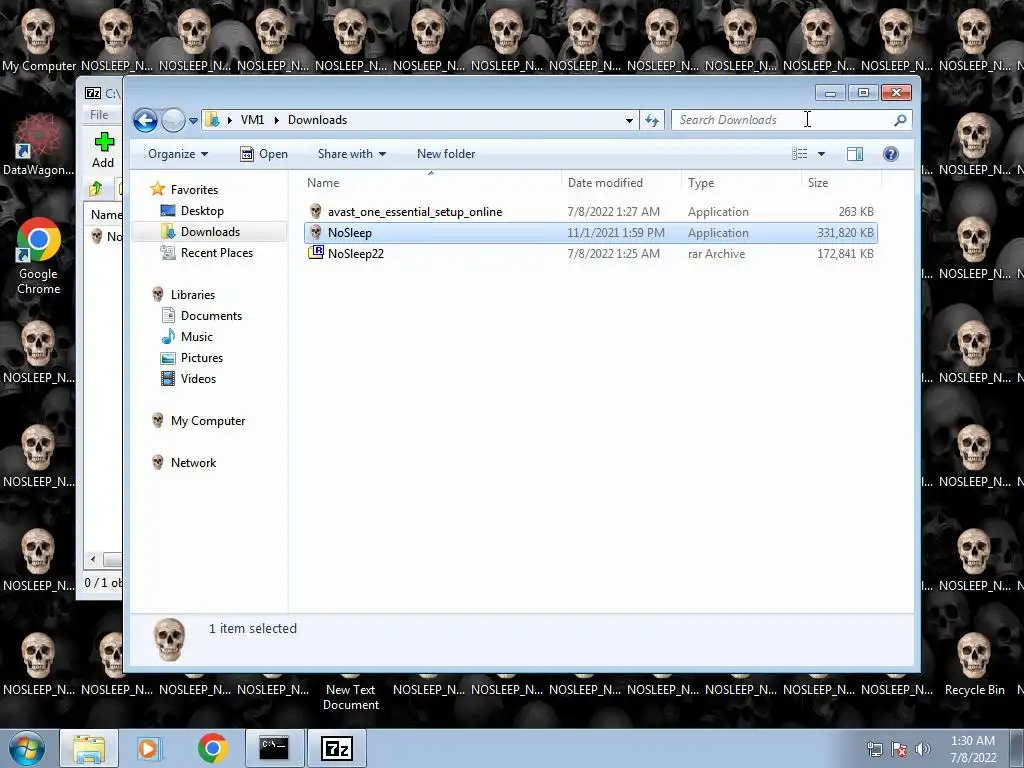Open DataWagon desktop shortcut
This screenshot has height=768, width=1024.
pyautogui.click(x=39, y=145)
